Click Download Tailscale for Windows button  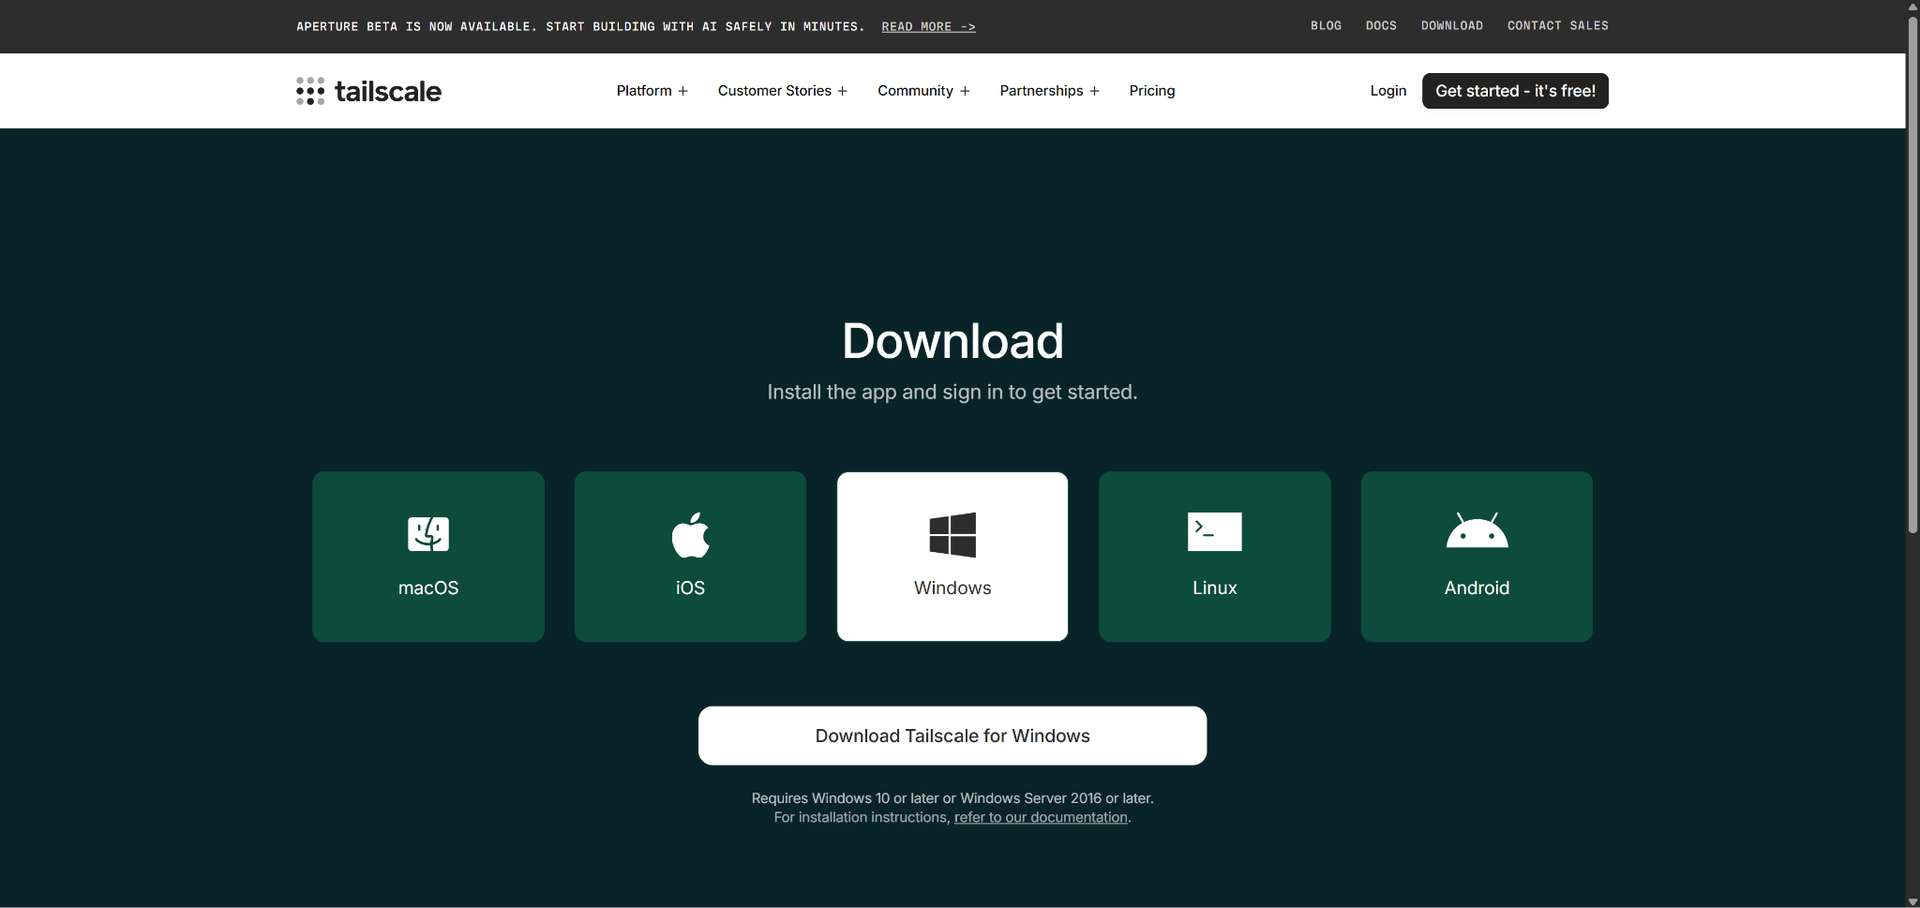pyautogui.click(x=952, y=736)
